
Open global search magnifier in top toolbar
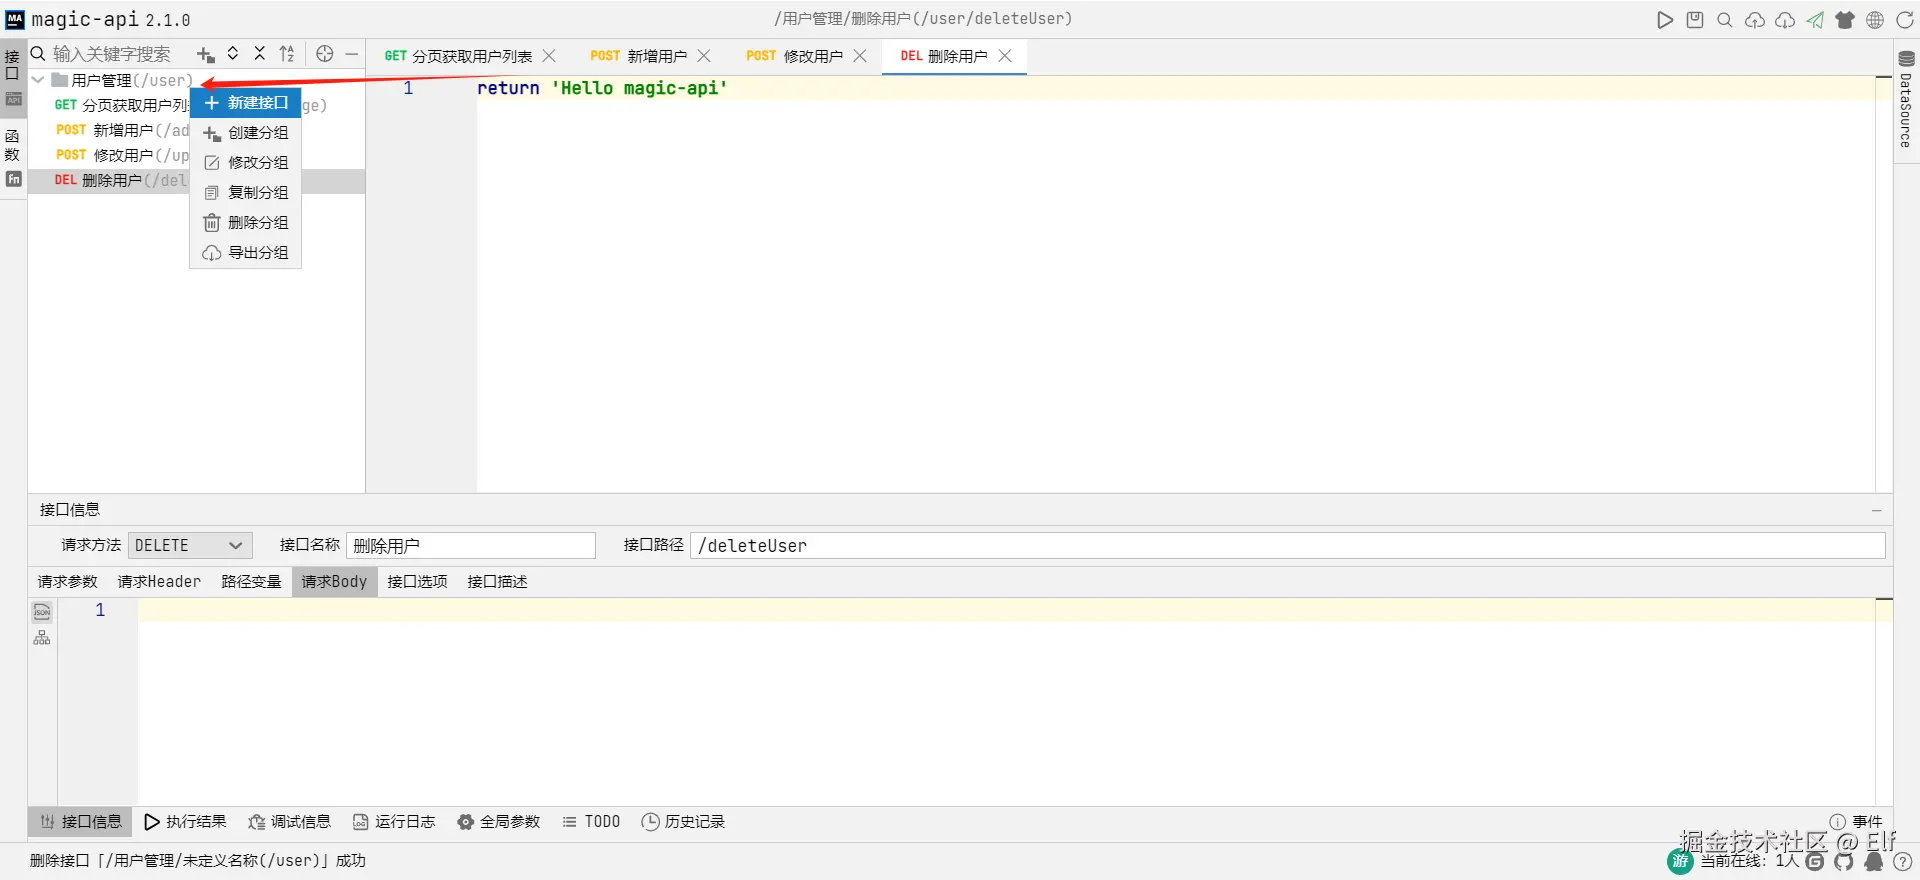[x=1725, y=20]
